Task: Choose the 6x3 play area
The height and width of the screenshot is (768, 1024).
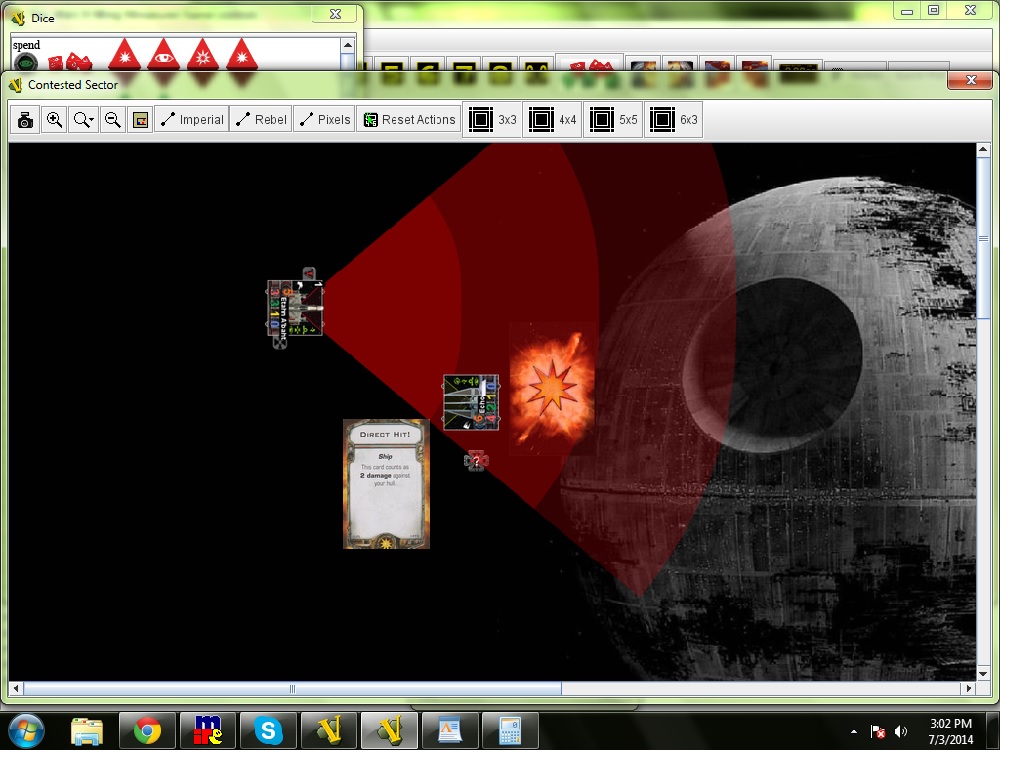Action: [x=674, y=120]
